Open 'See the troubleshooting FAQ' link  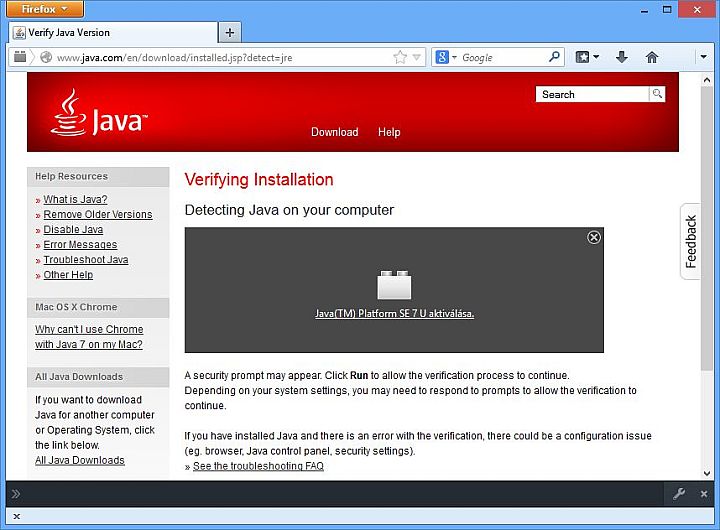[258, 466]
